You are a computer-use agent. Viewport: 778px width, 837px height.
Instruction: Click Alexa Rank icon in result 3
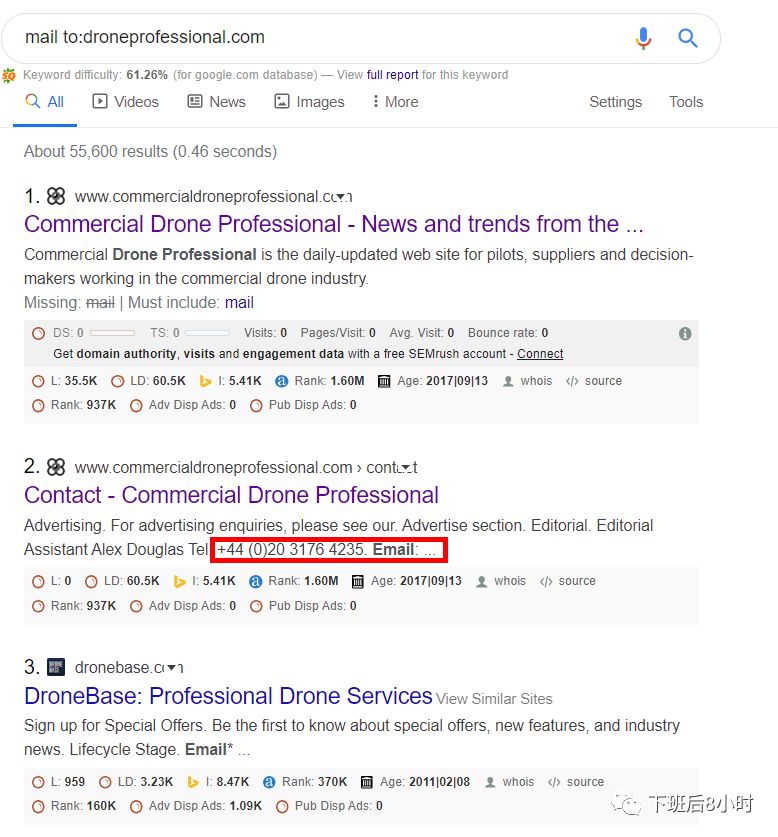269,782
